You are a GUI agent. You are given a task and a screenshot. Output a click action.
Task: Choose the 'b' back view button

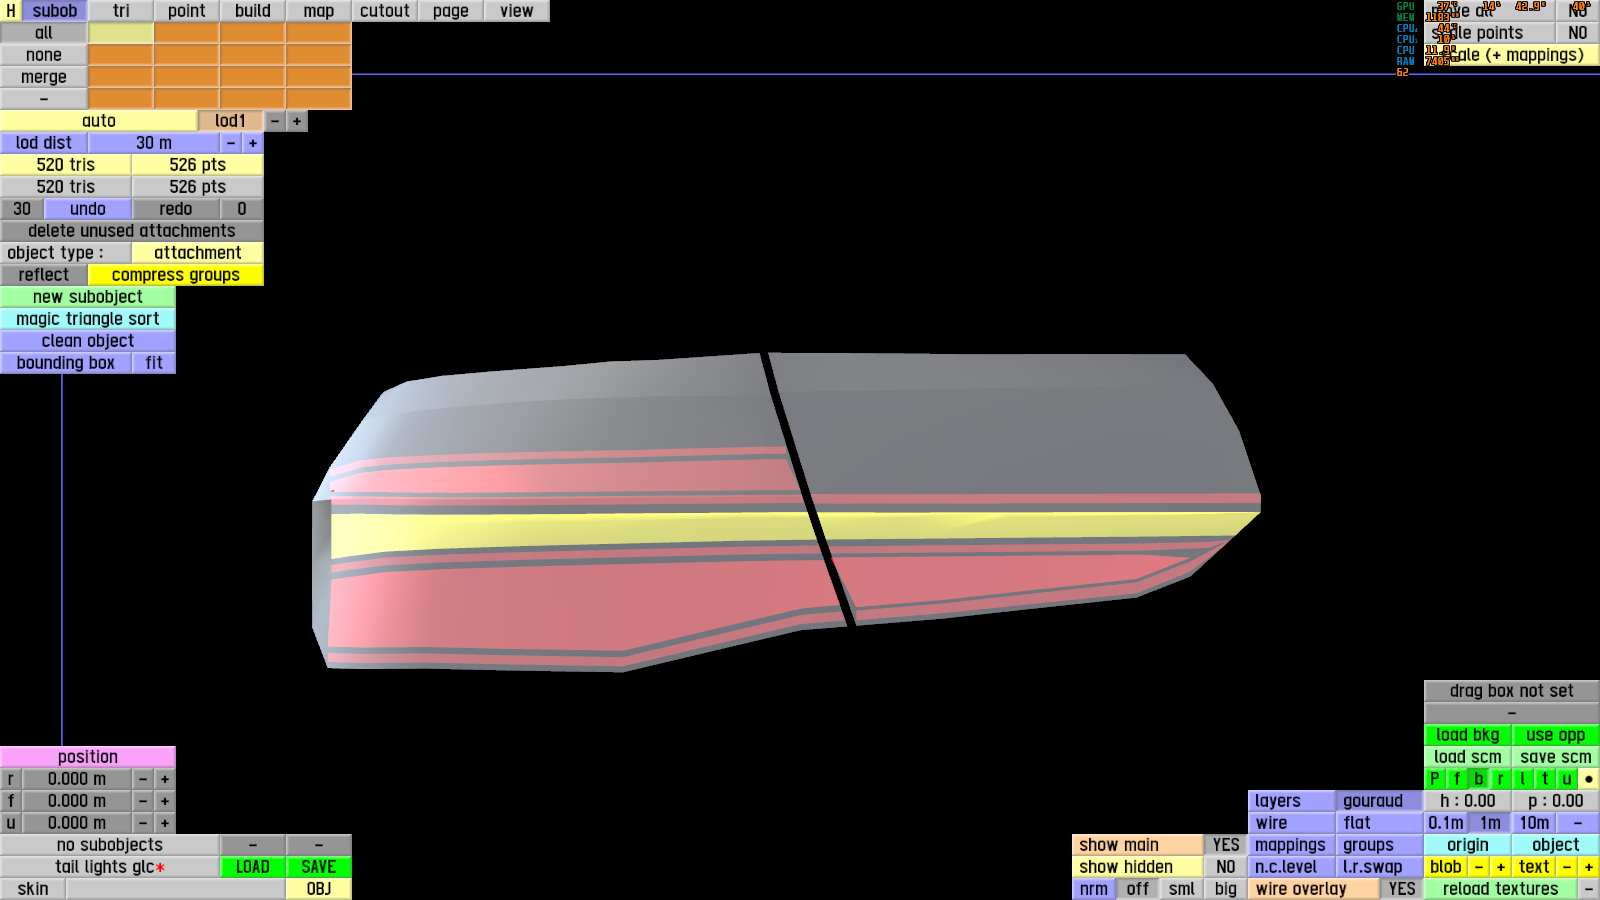point(1479,779)
